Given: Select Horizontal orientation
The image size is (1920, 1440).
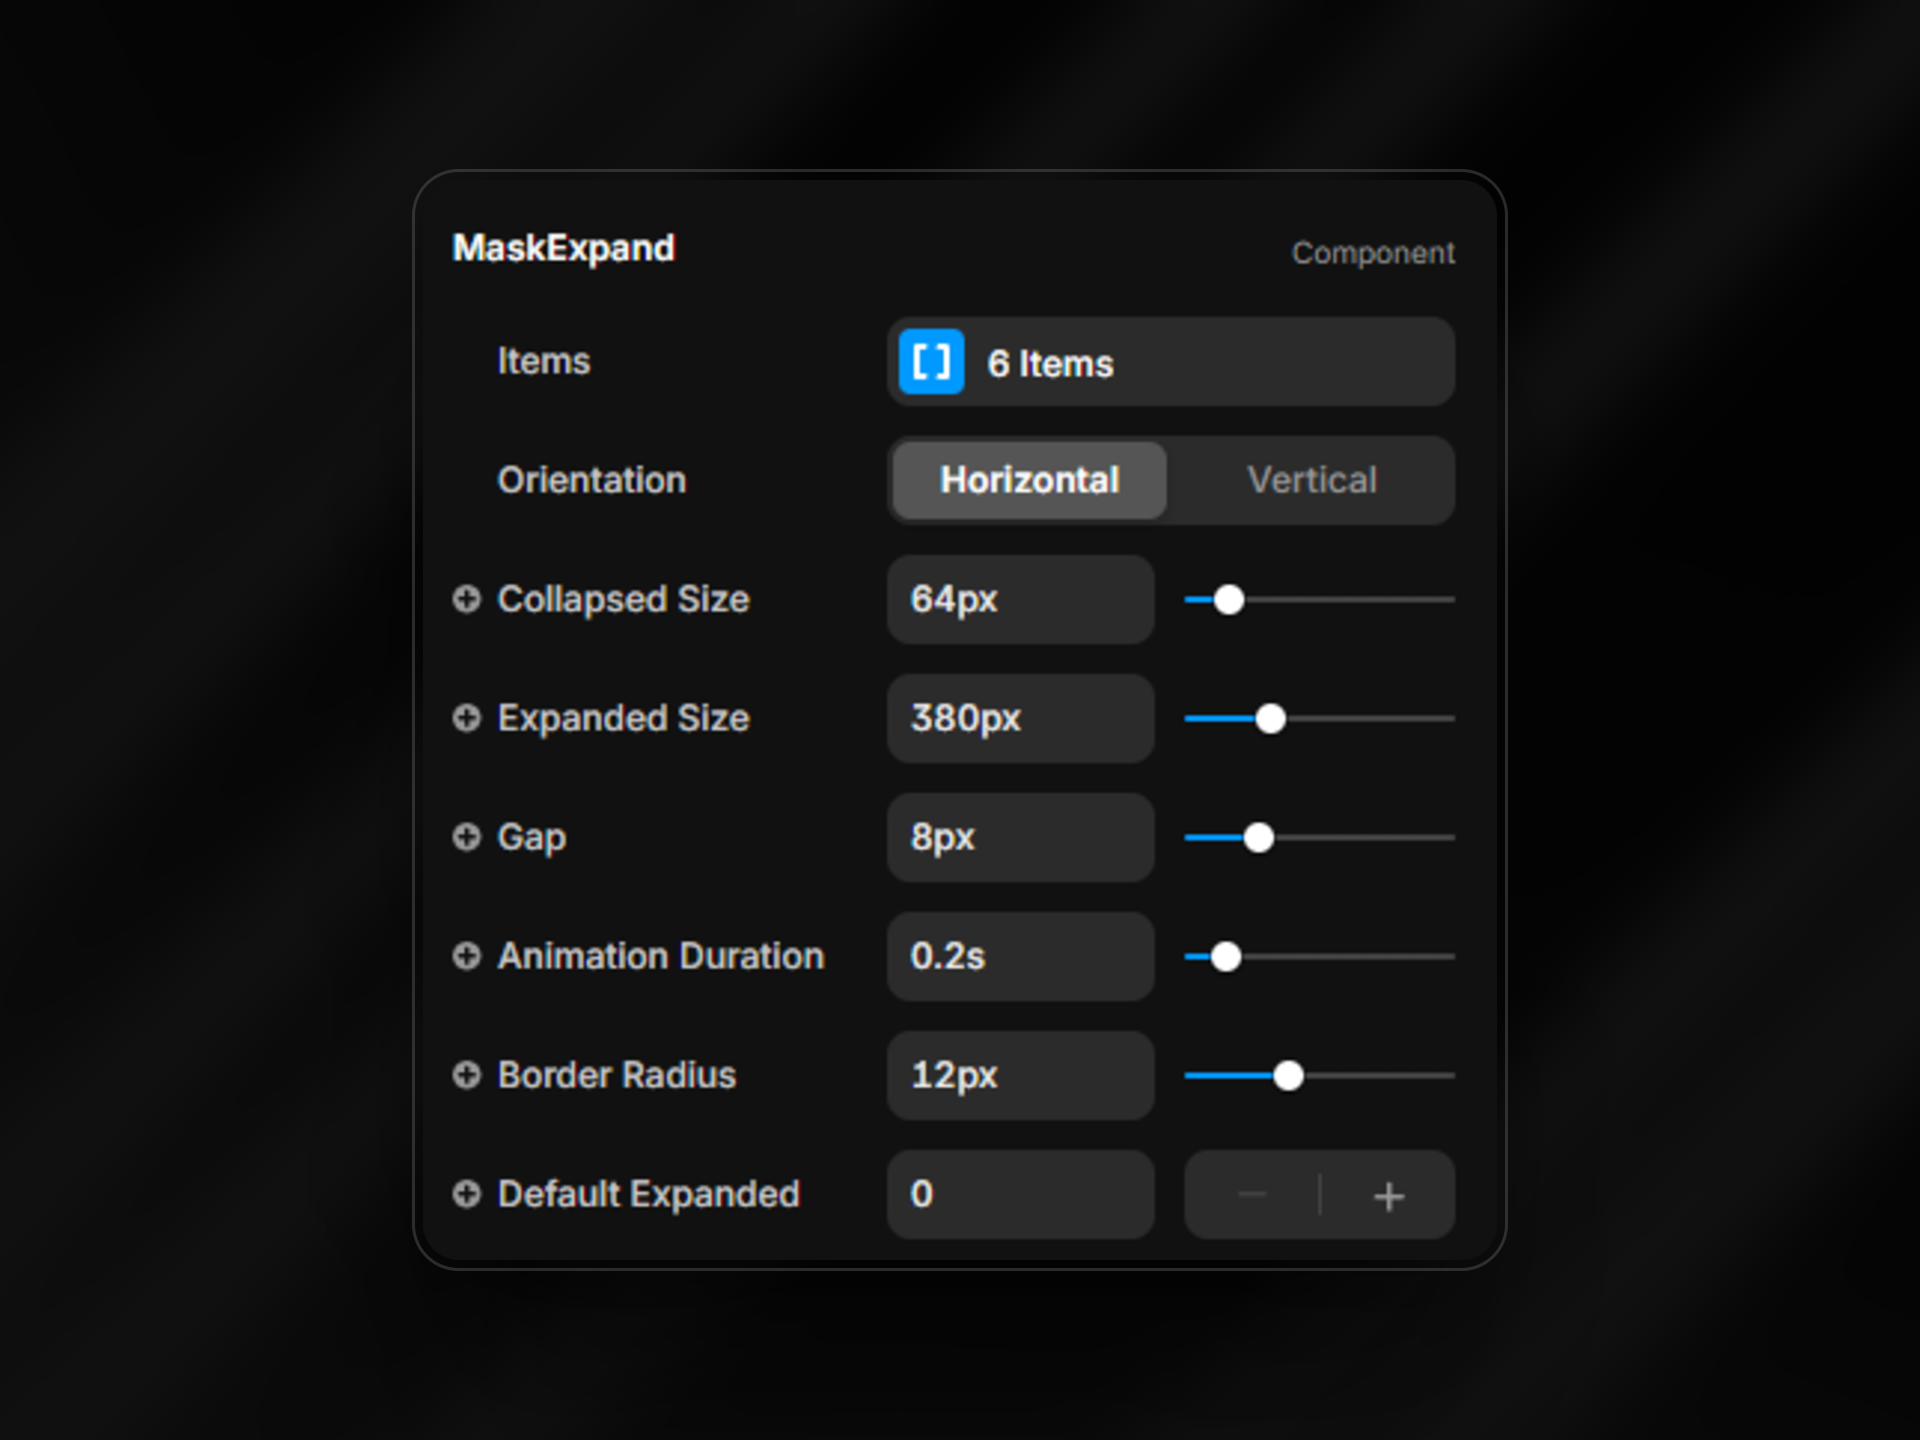Looking at the screenshot, I should pyautogui.click(x=1029, y=481).
